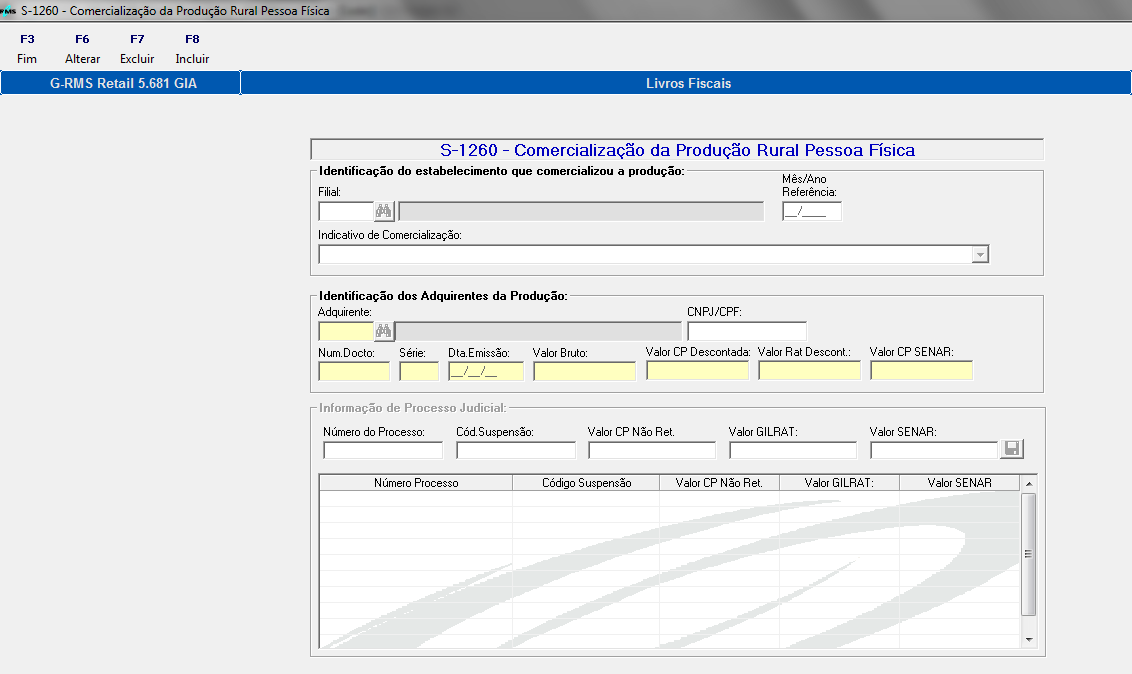The width and height of the screenshot is (1132, 674).
Task: Click the F3 Fim toolbar button
Action: point(27,48)
